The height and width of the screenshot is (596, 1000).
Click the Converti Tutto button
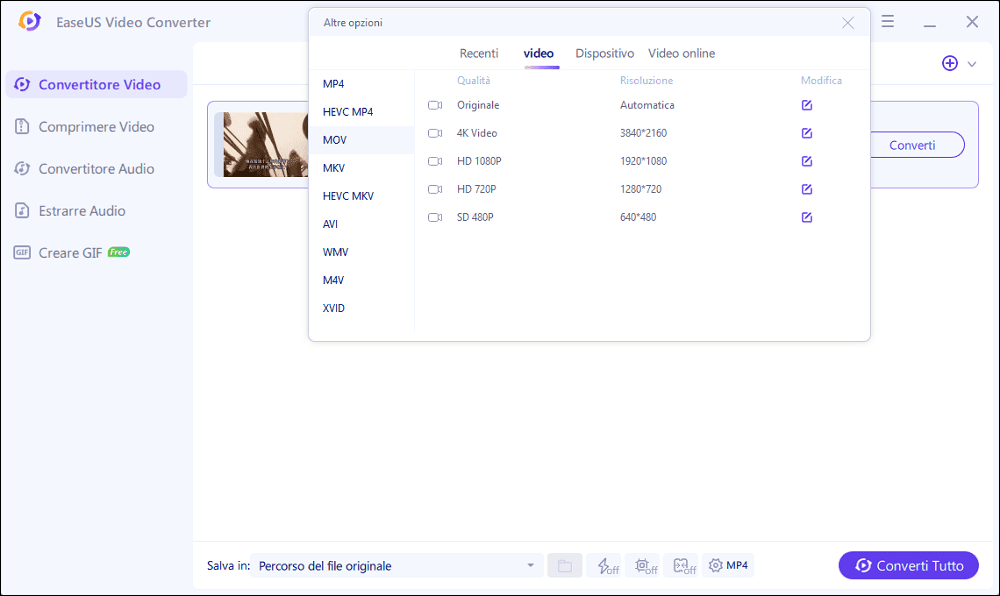(x=908, y=565)
